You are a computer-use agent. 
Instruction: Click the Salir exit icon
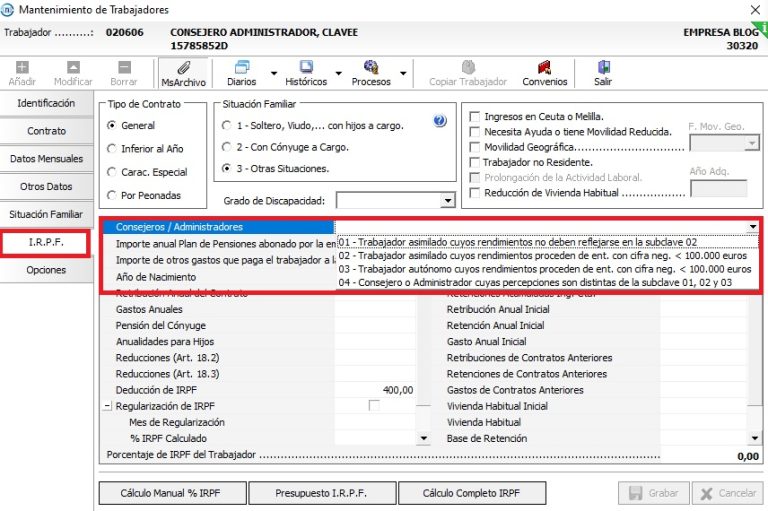603,67
